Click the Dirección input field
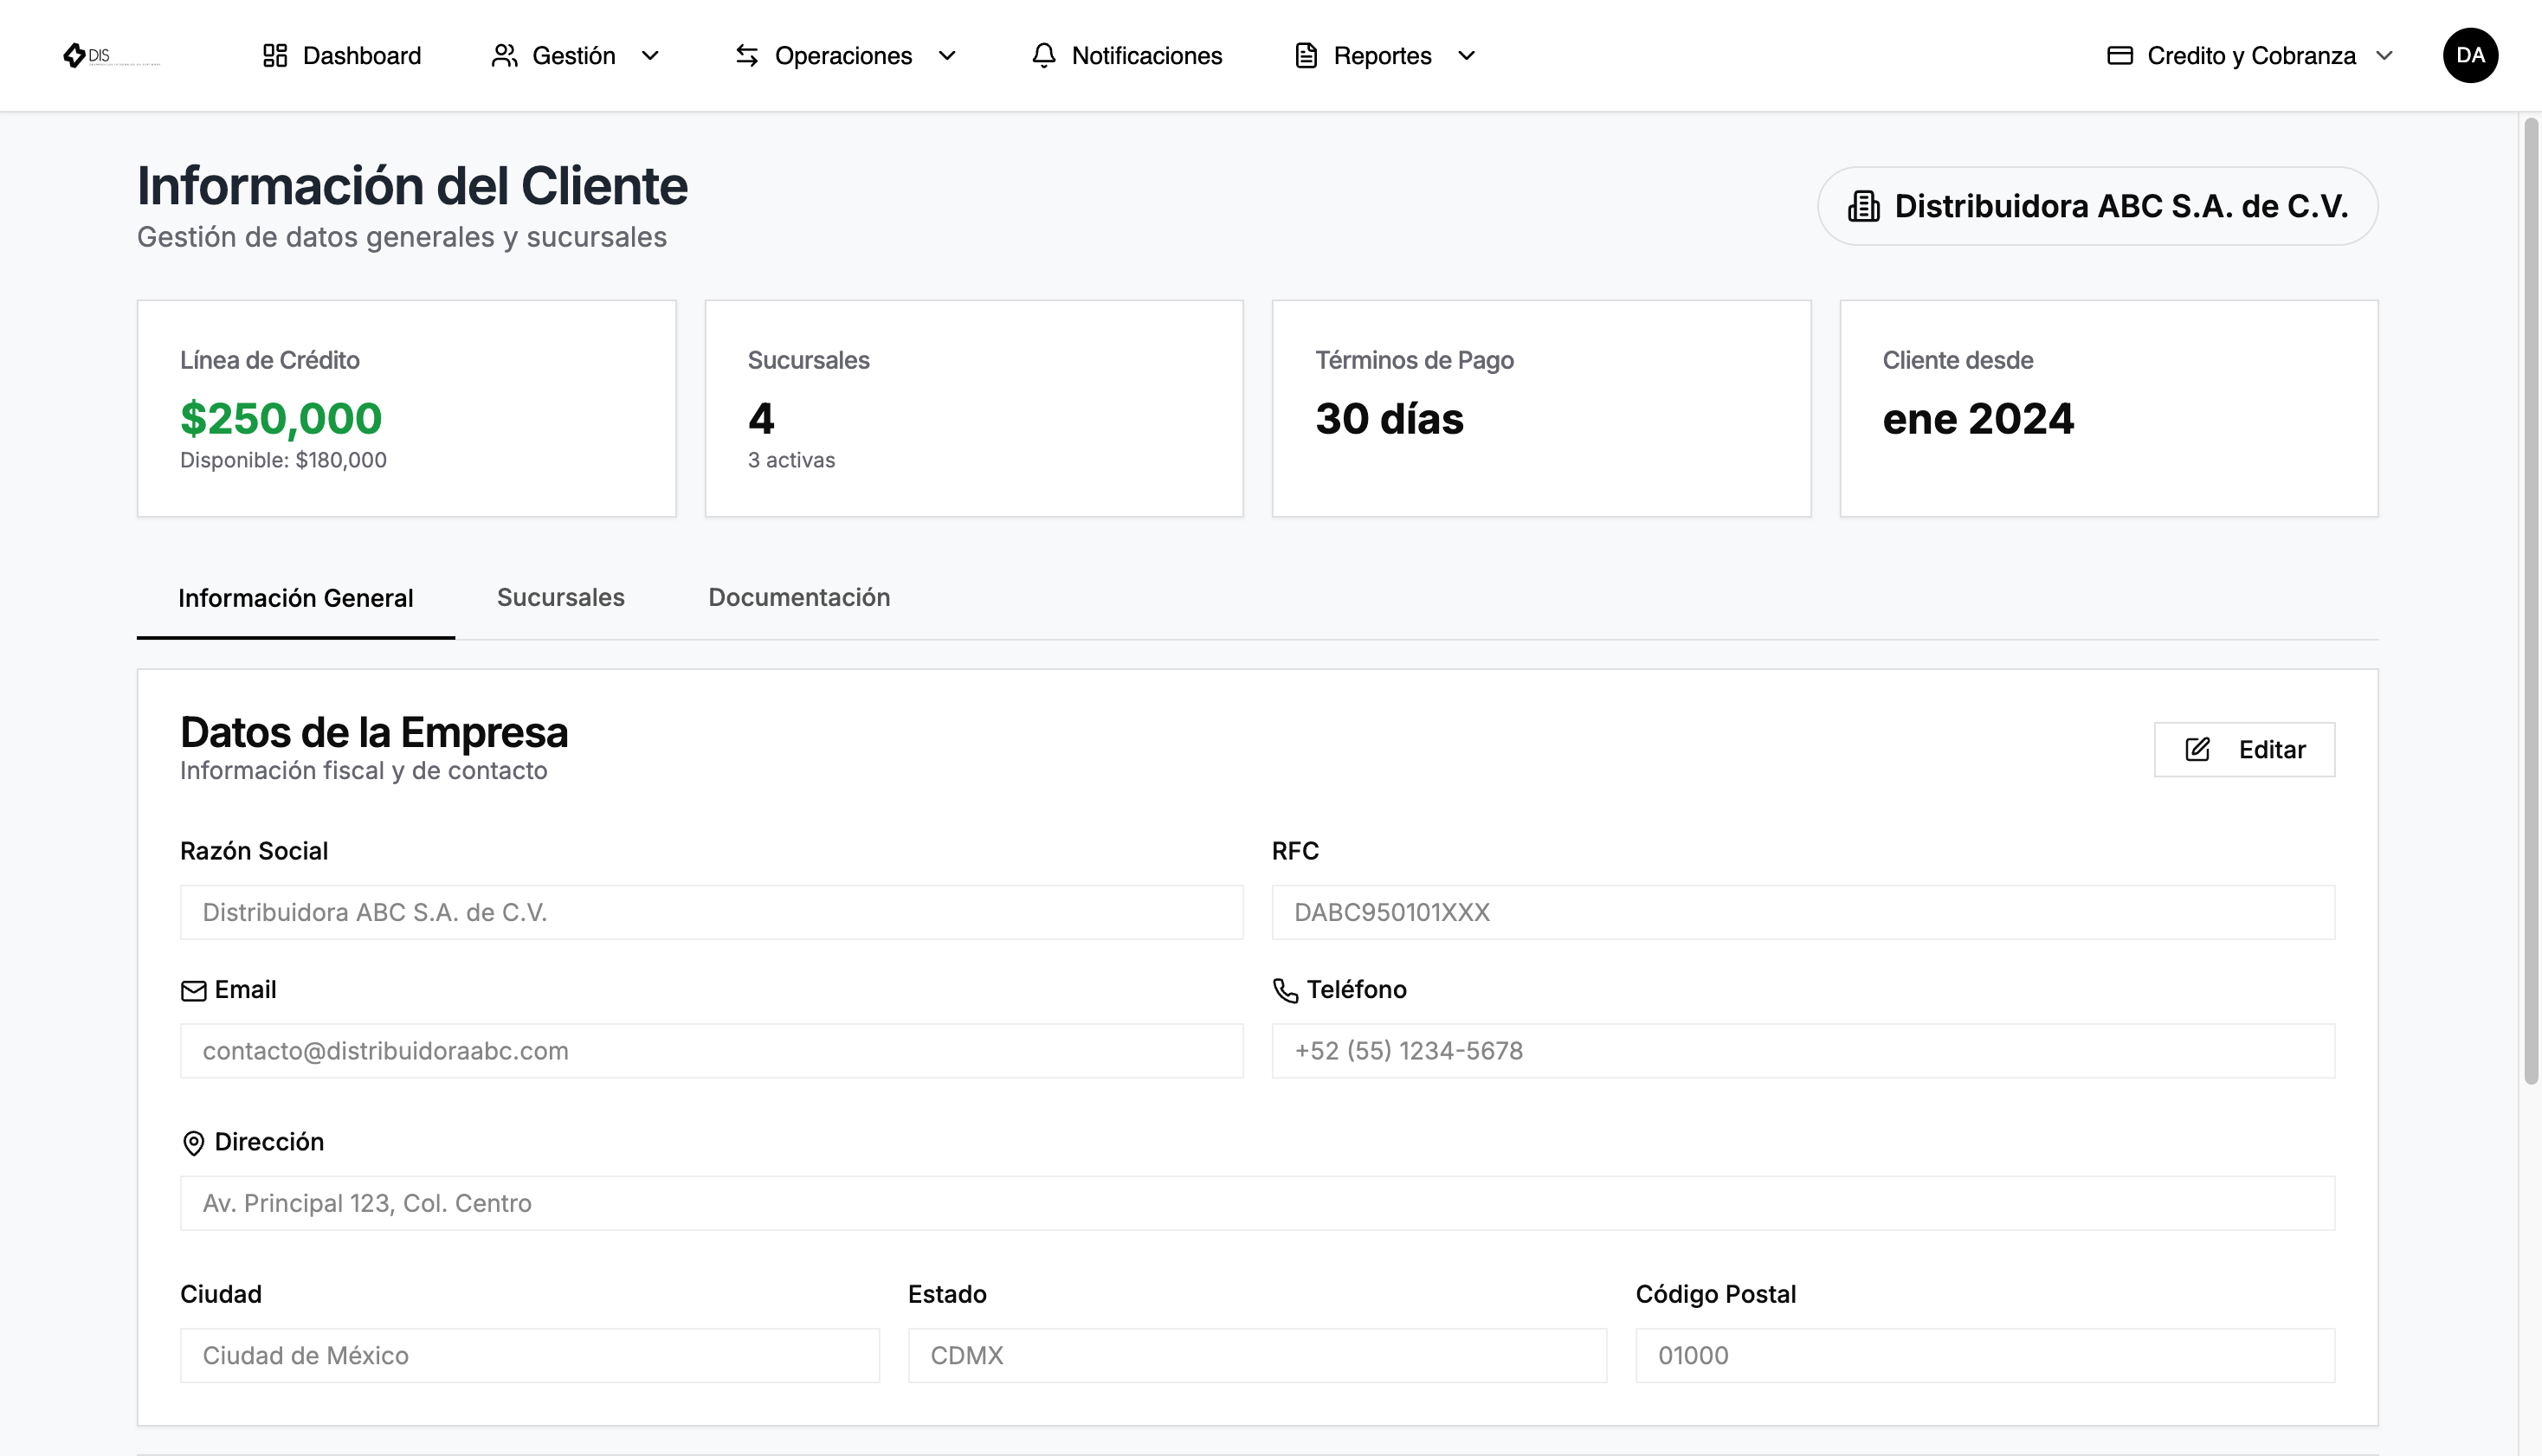 1257,1203
